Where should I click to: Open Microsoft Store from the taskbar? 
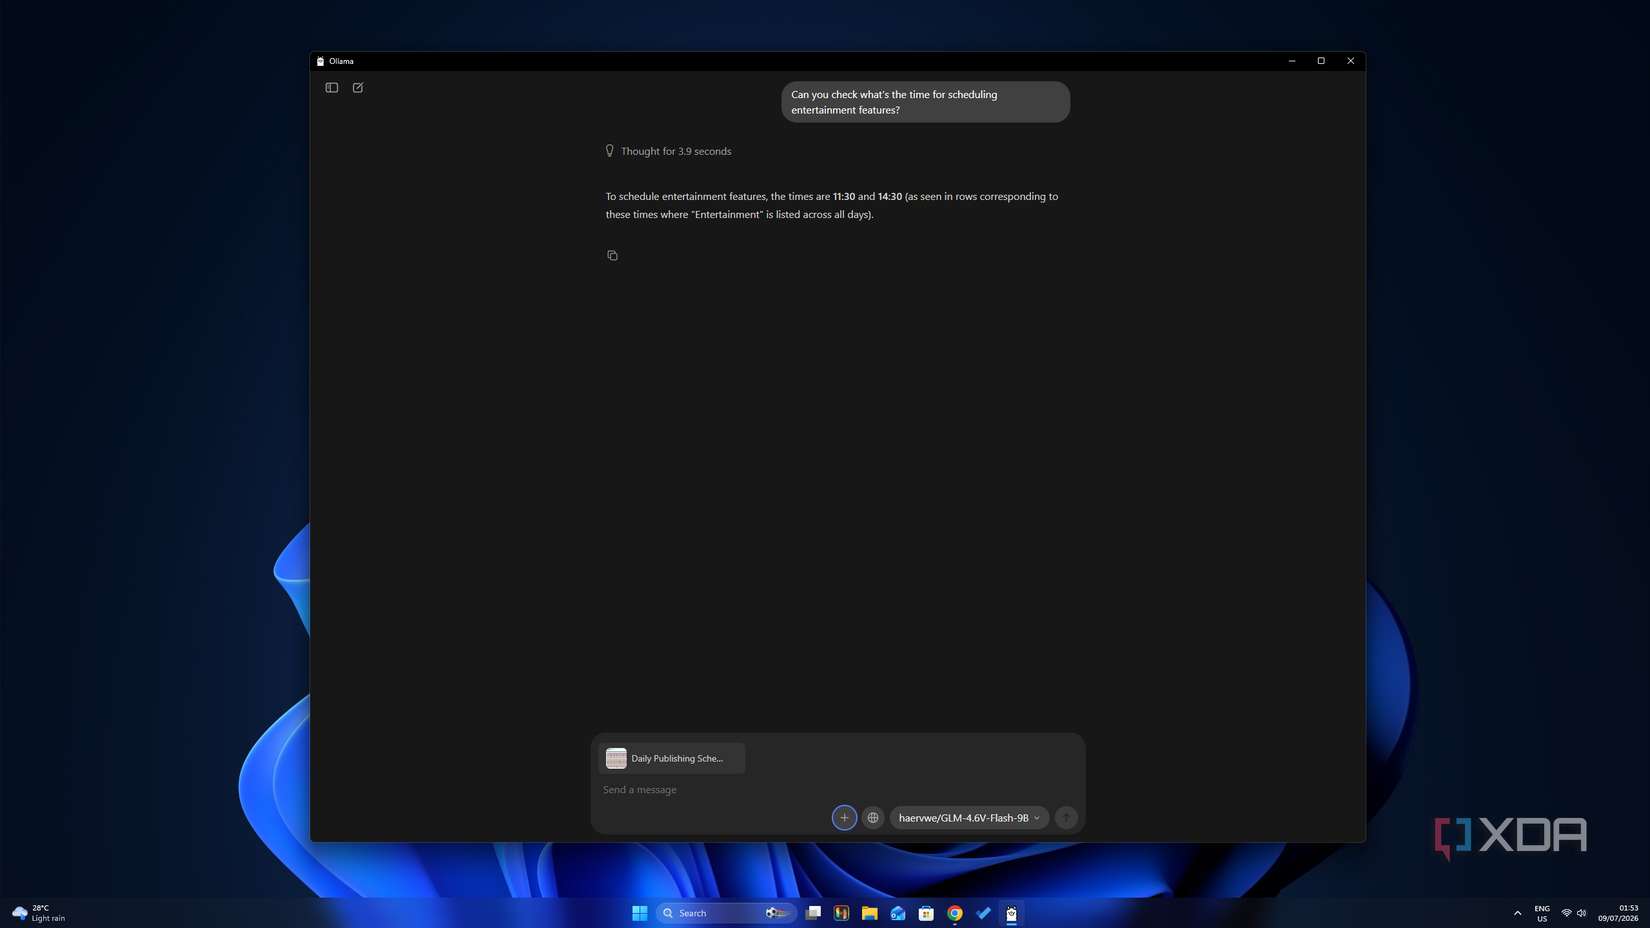click(926, 913)
